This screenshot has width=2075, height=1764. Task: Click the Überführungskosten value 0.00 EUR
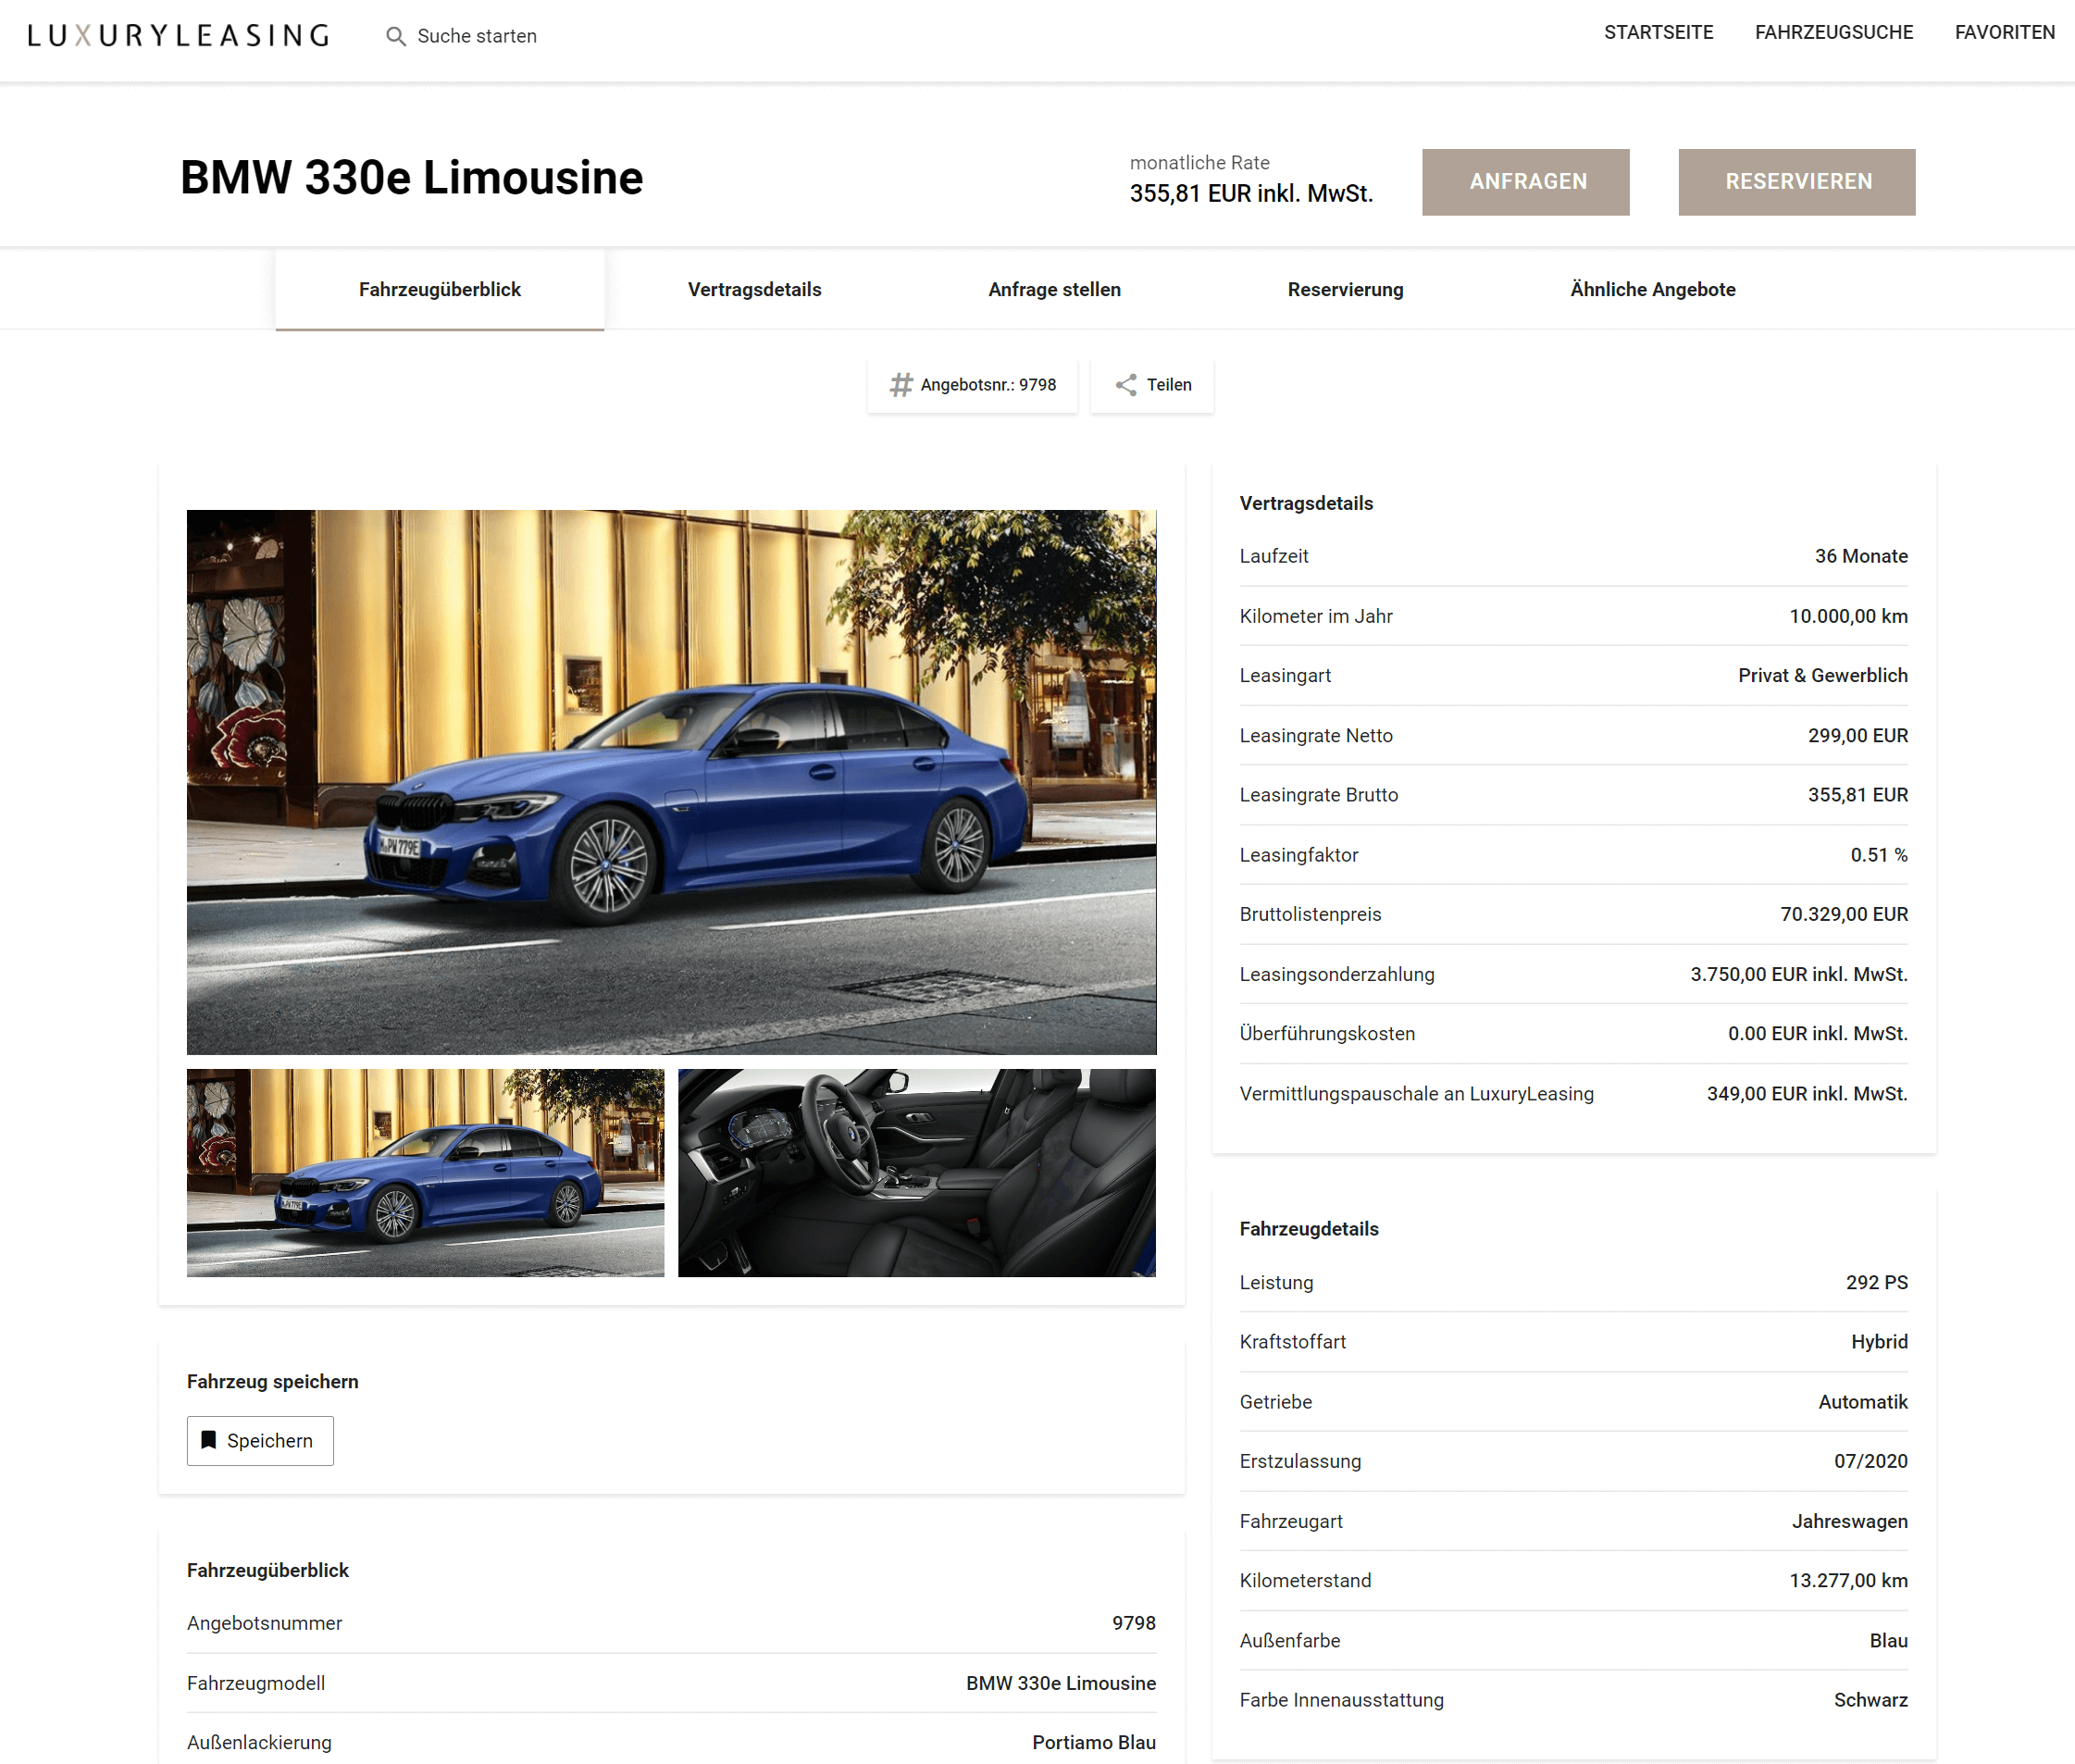pyautogui.click(x=1817, y=1033)
